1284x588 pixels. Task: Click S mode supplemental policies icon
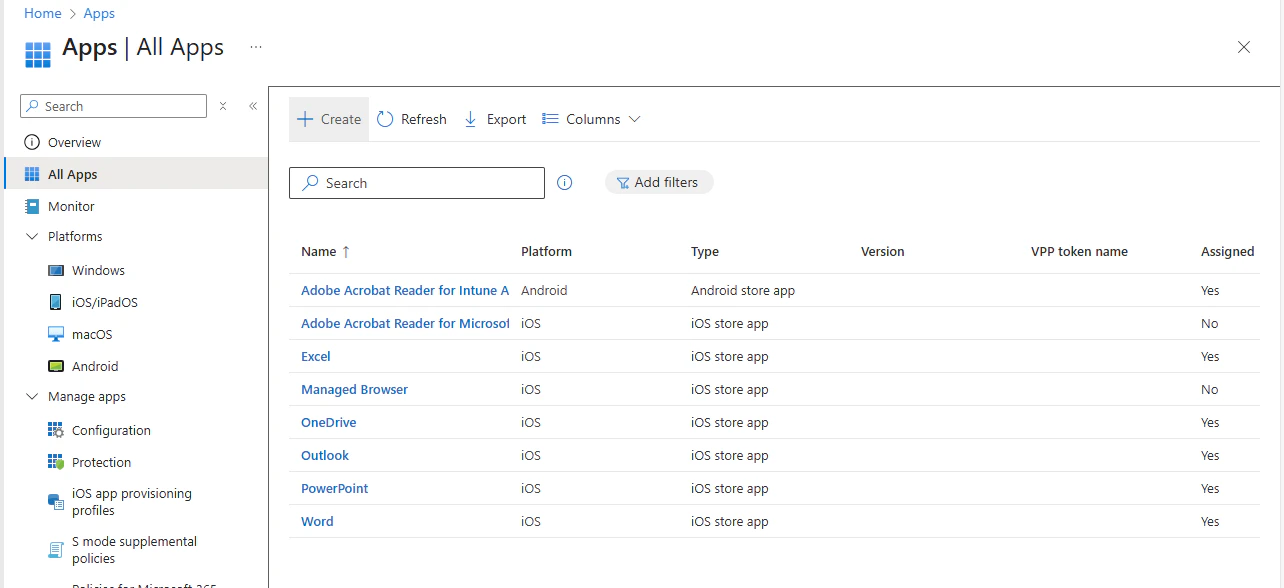point(56,550)
